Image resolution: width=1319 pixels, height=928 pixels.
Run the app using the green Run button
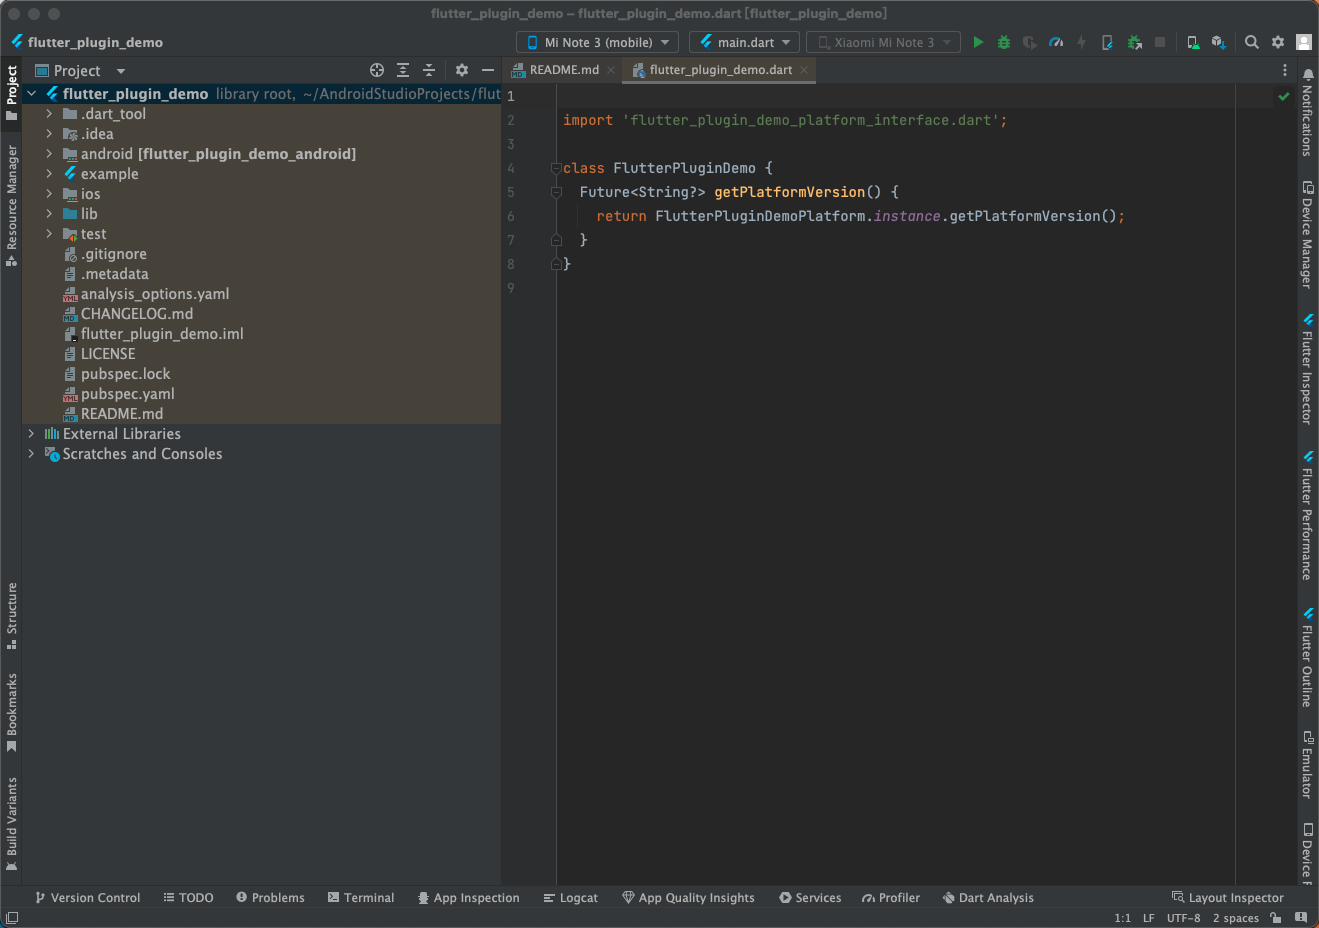pyautogui.click(x=977, y=42)
